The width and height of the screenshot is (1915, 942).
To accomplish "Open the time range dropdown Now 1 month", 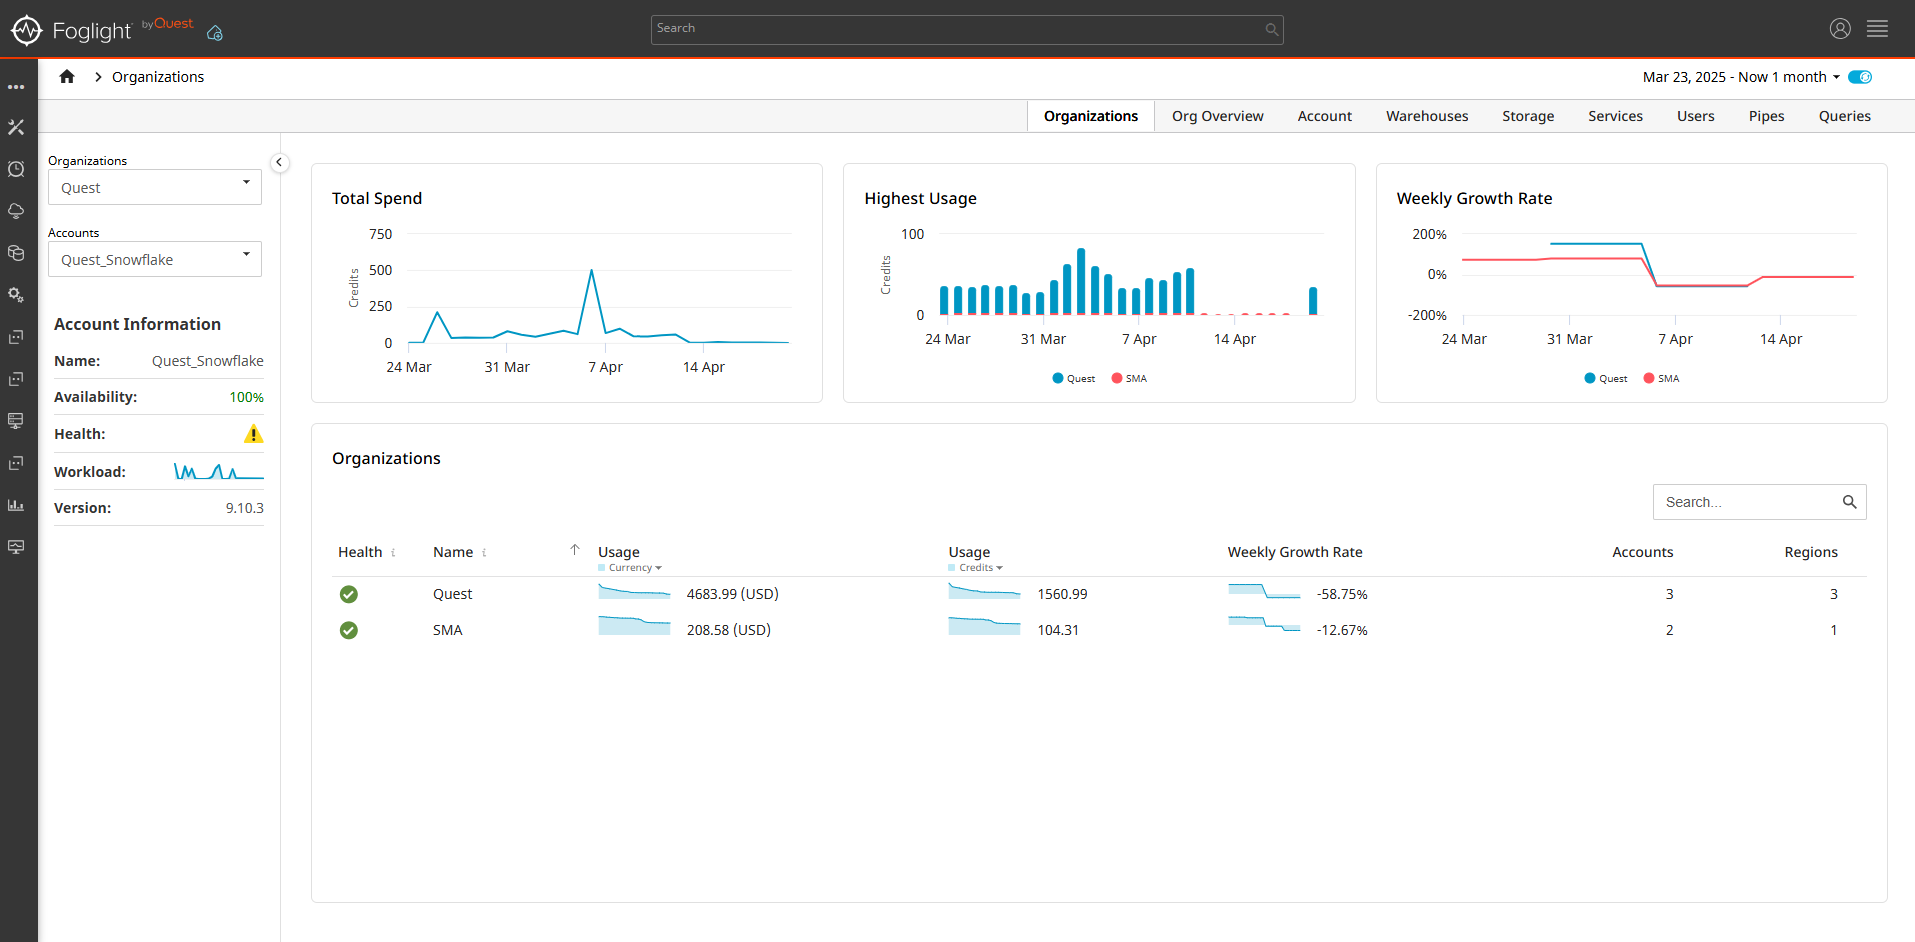I will 1741,77.
